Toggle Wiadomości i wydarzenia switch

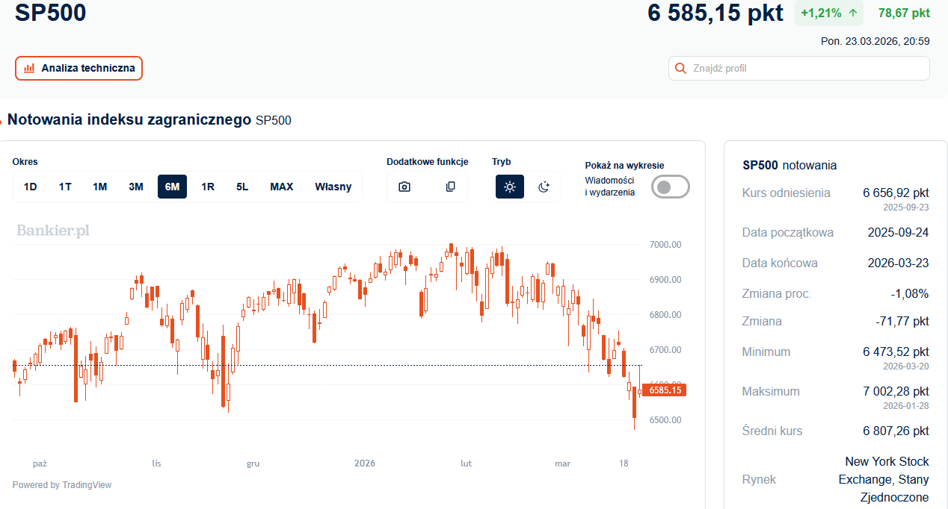[x=670, y=187]
